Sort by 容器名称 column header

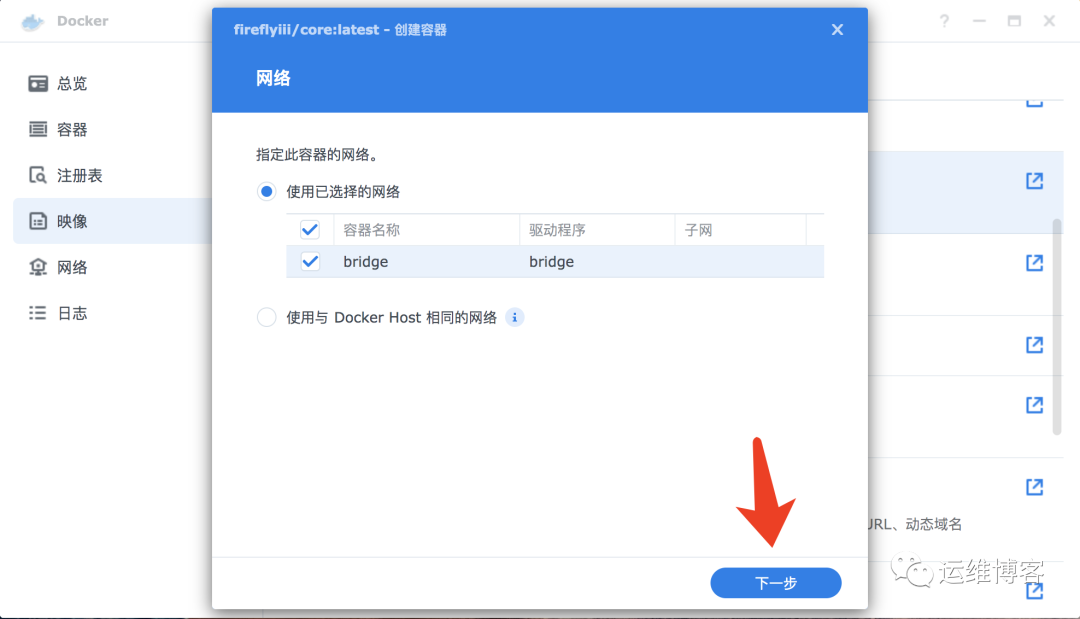click(x=426, y=230)
